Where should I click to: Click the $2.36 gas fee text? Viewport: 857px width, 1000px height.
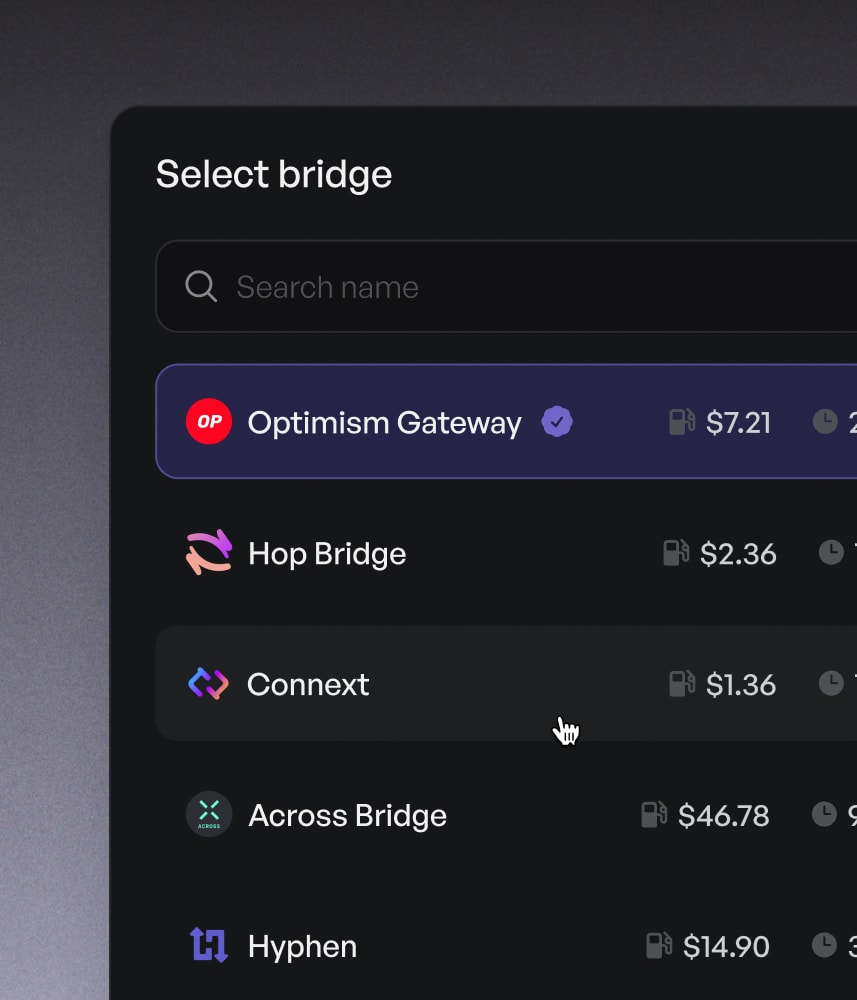(x=738, y=554)
